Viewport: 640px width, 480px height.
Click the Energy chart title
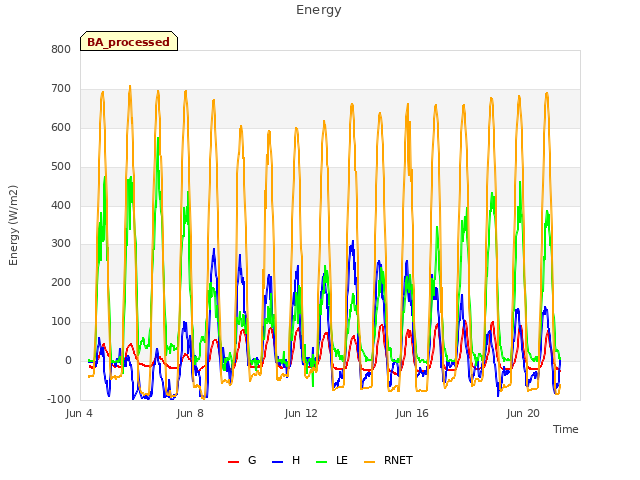point(319,10)
